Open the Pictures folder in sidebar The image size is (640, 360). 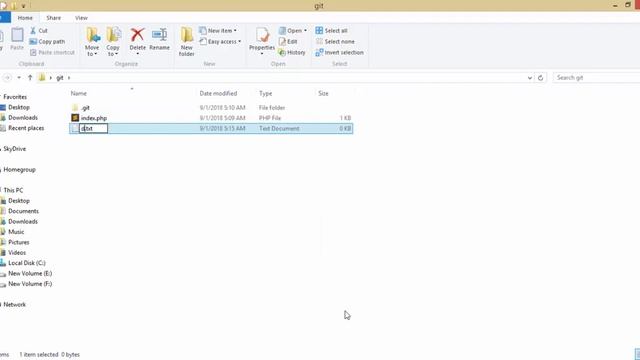19,242
